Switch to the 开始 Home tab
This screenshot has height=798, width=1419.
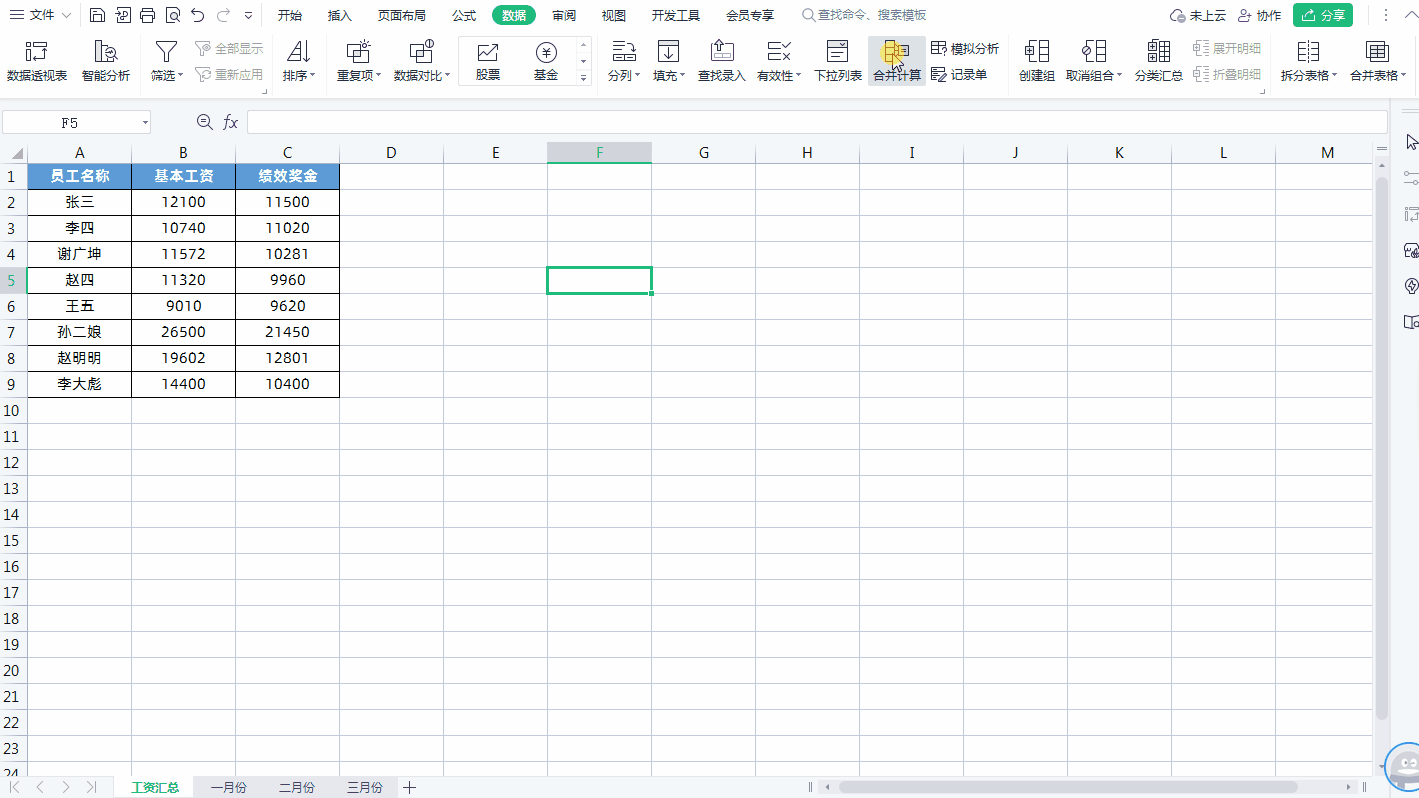290,15
